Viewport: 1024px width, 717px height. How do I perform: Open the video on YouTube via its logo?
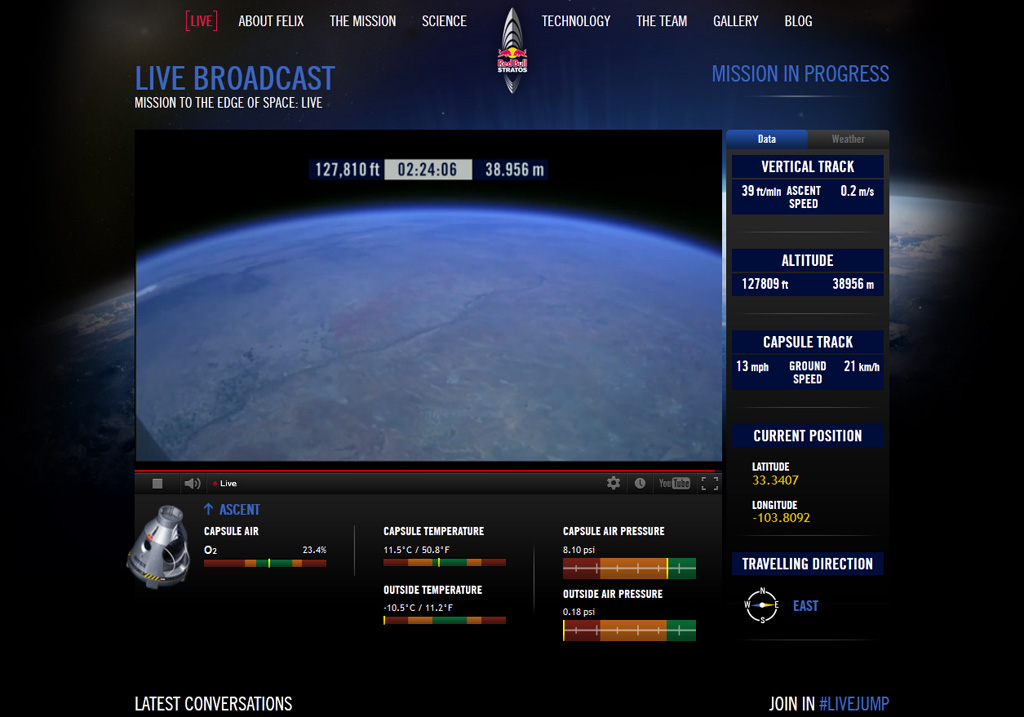(x=675, y=483)
